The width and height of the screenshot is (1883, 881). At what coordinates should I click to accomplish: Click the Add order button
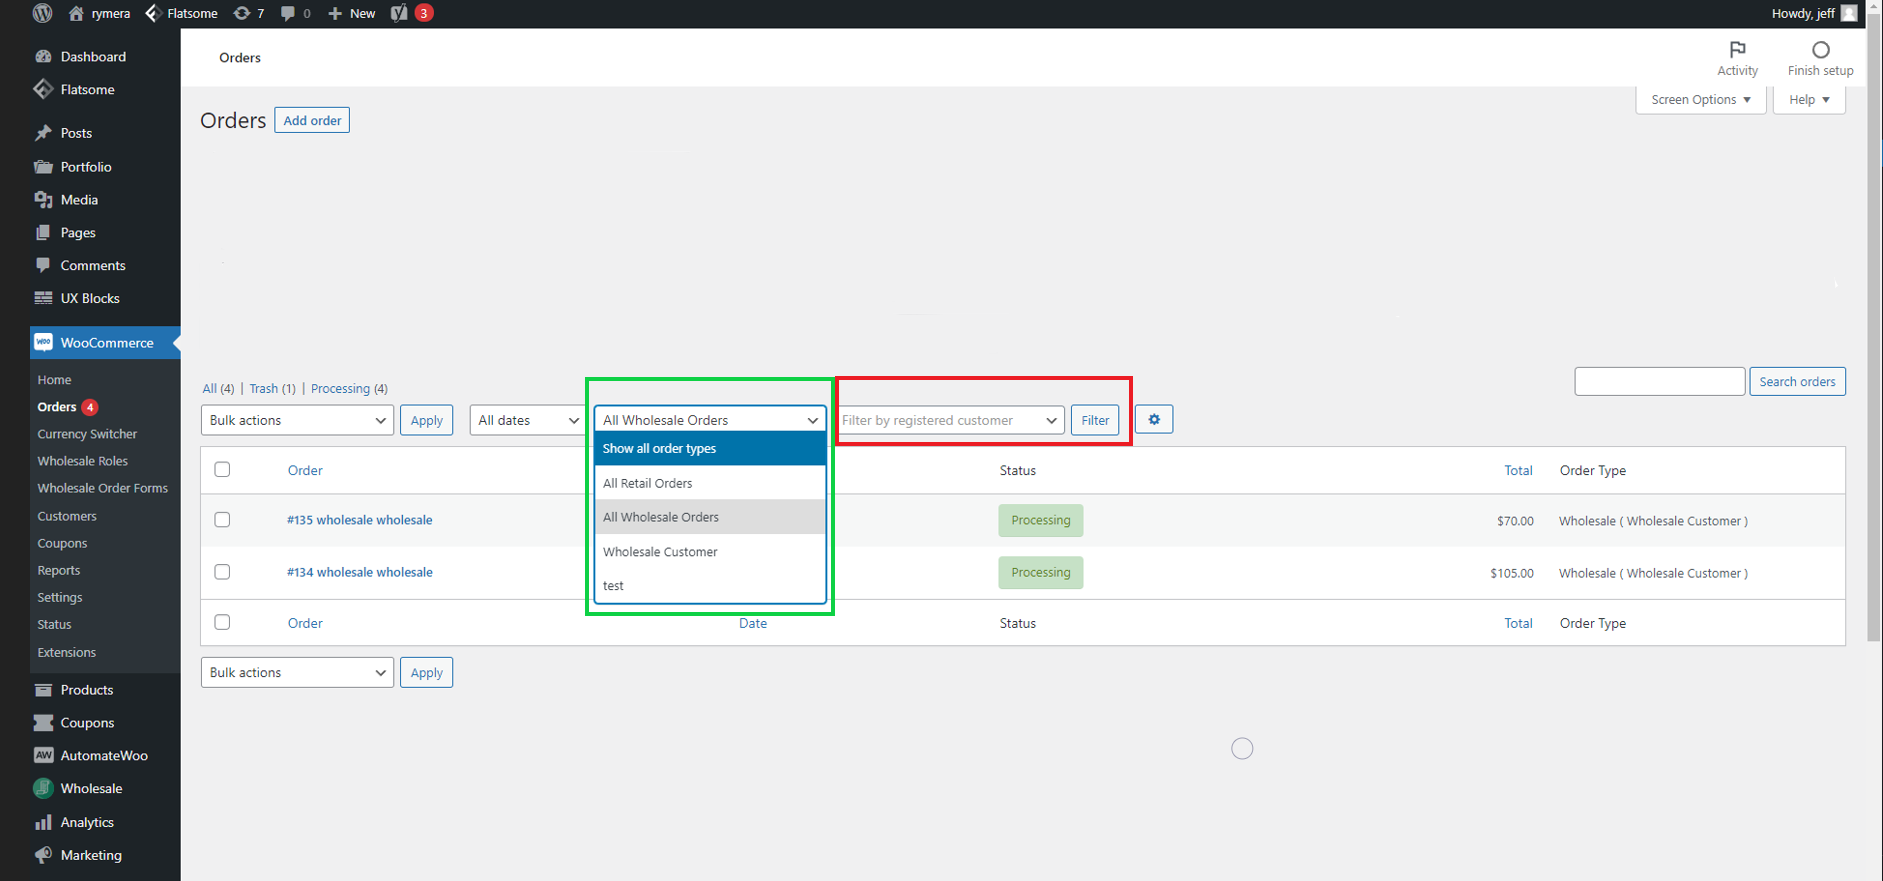coord(312,121)
